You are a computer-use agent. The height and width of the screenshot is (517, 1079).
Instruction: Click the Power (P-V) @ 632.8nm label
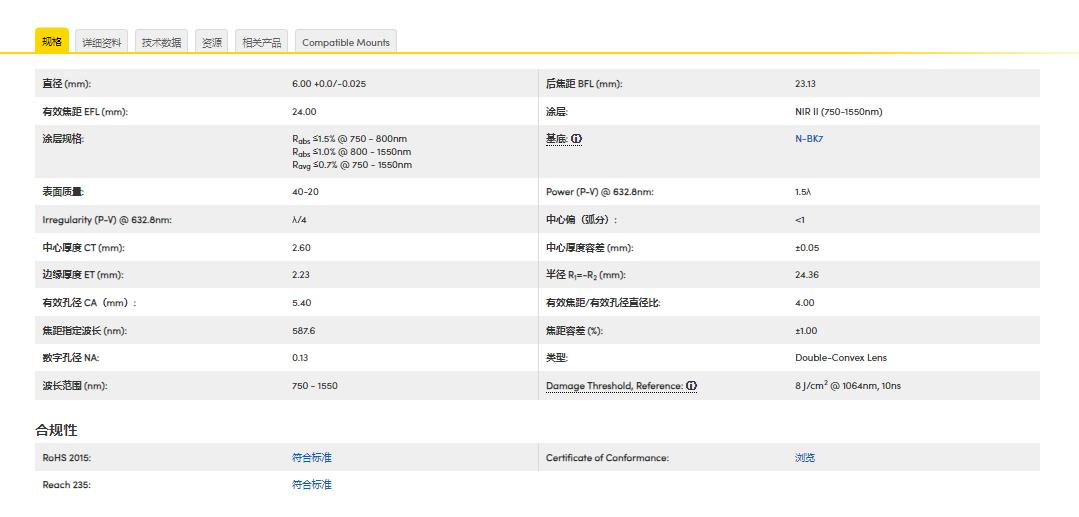pyautogui.click(x=600, y=192)
